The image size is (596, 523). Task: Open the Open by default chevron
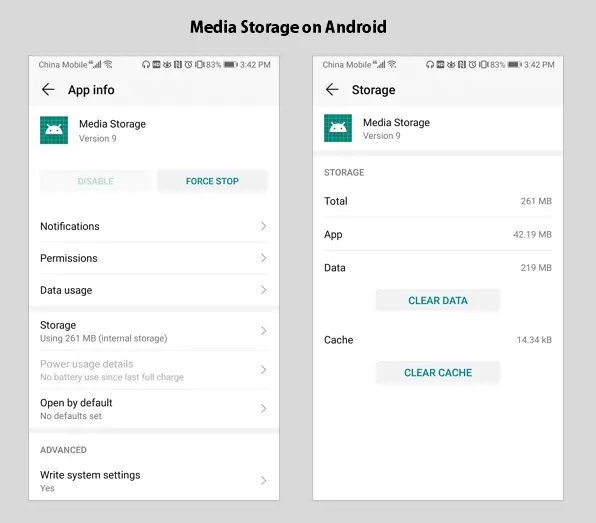263,409
